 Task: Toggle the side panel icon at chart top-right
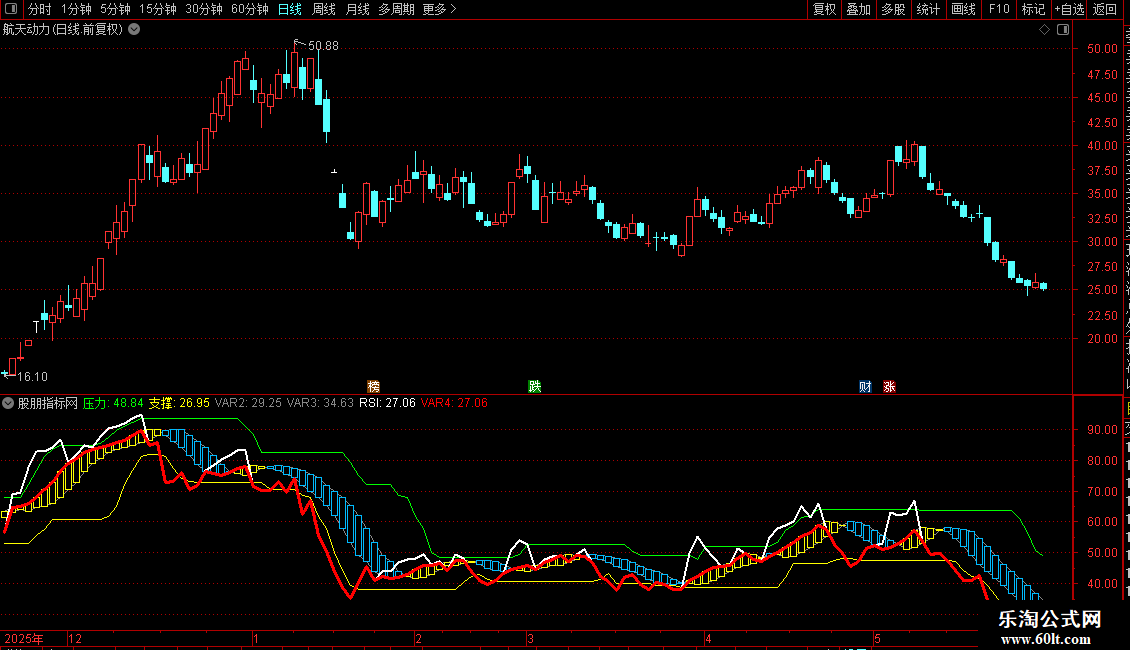(1063, 30)
